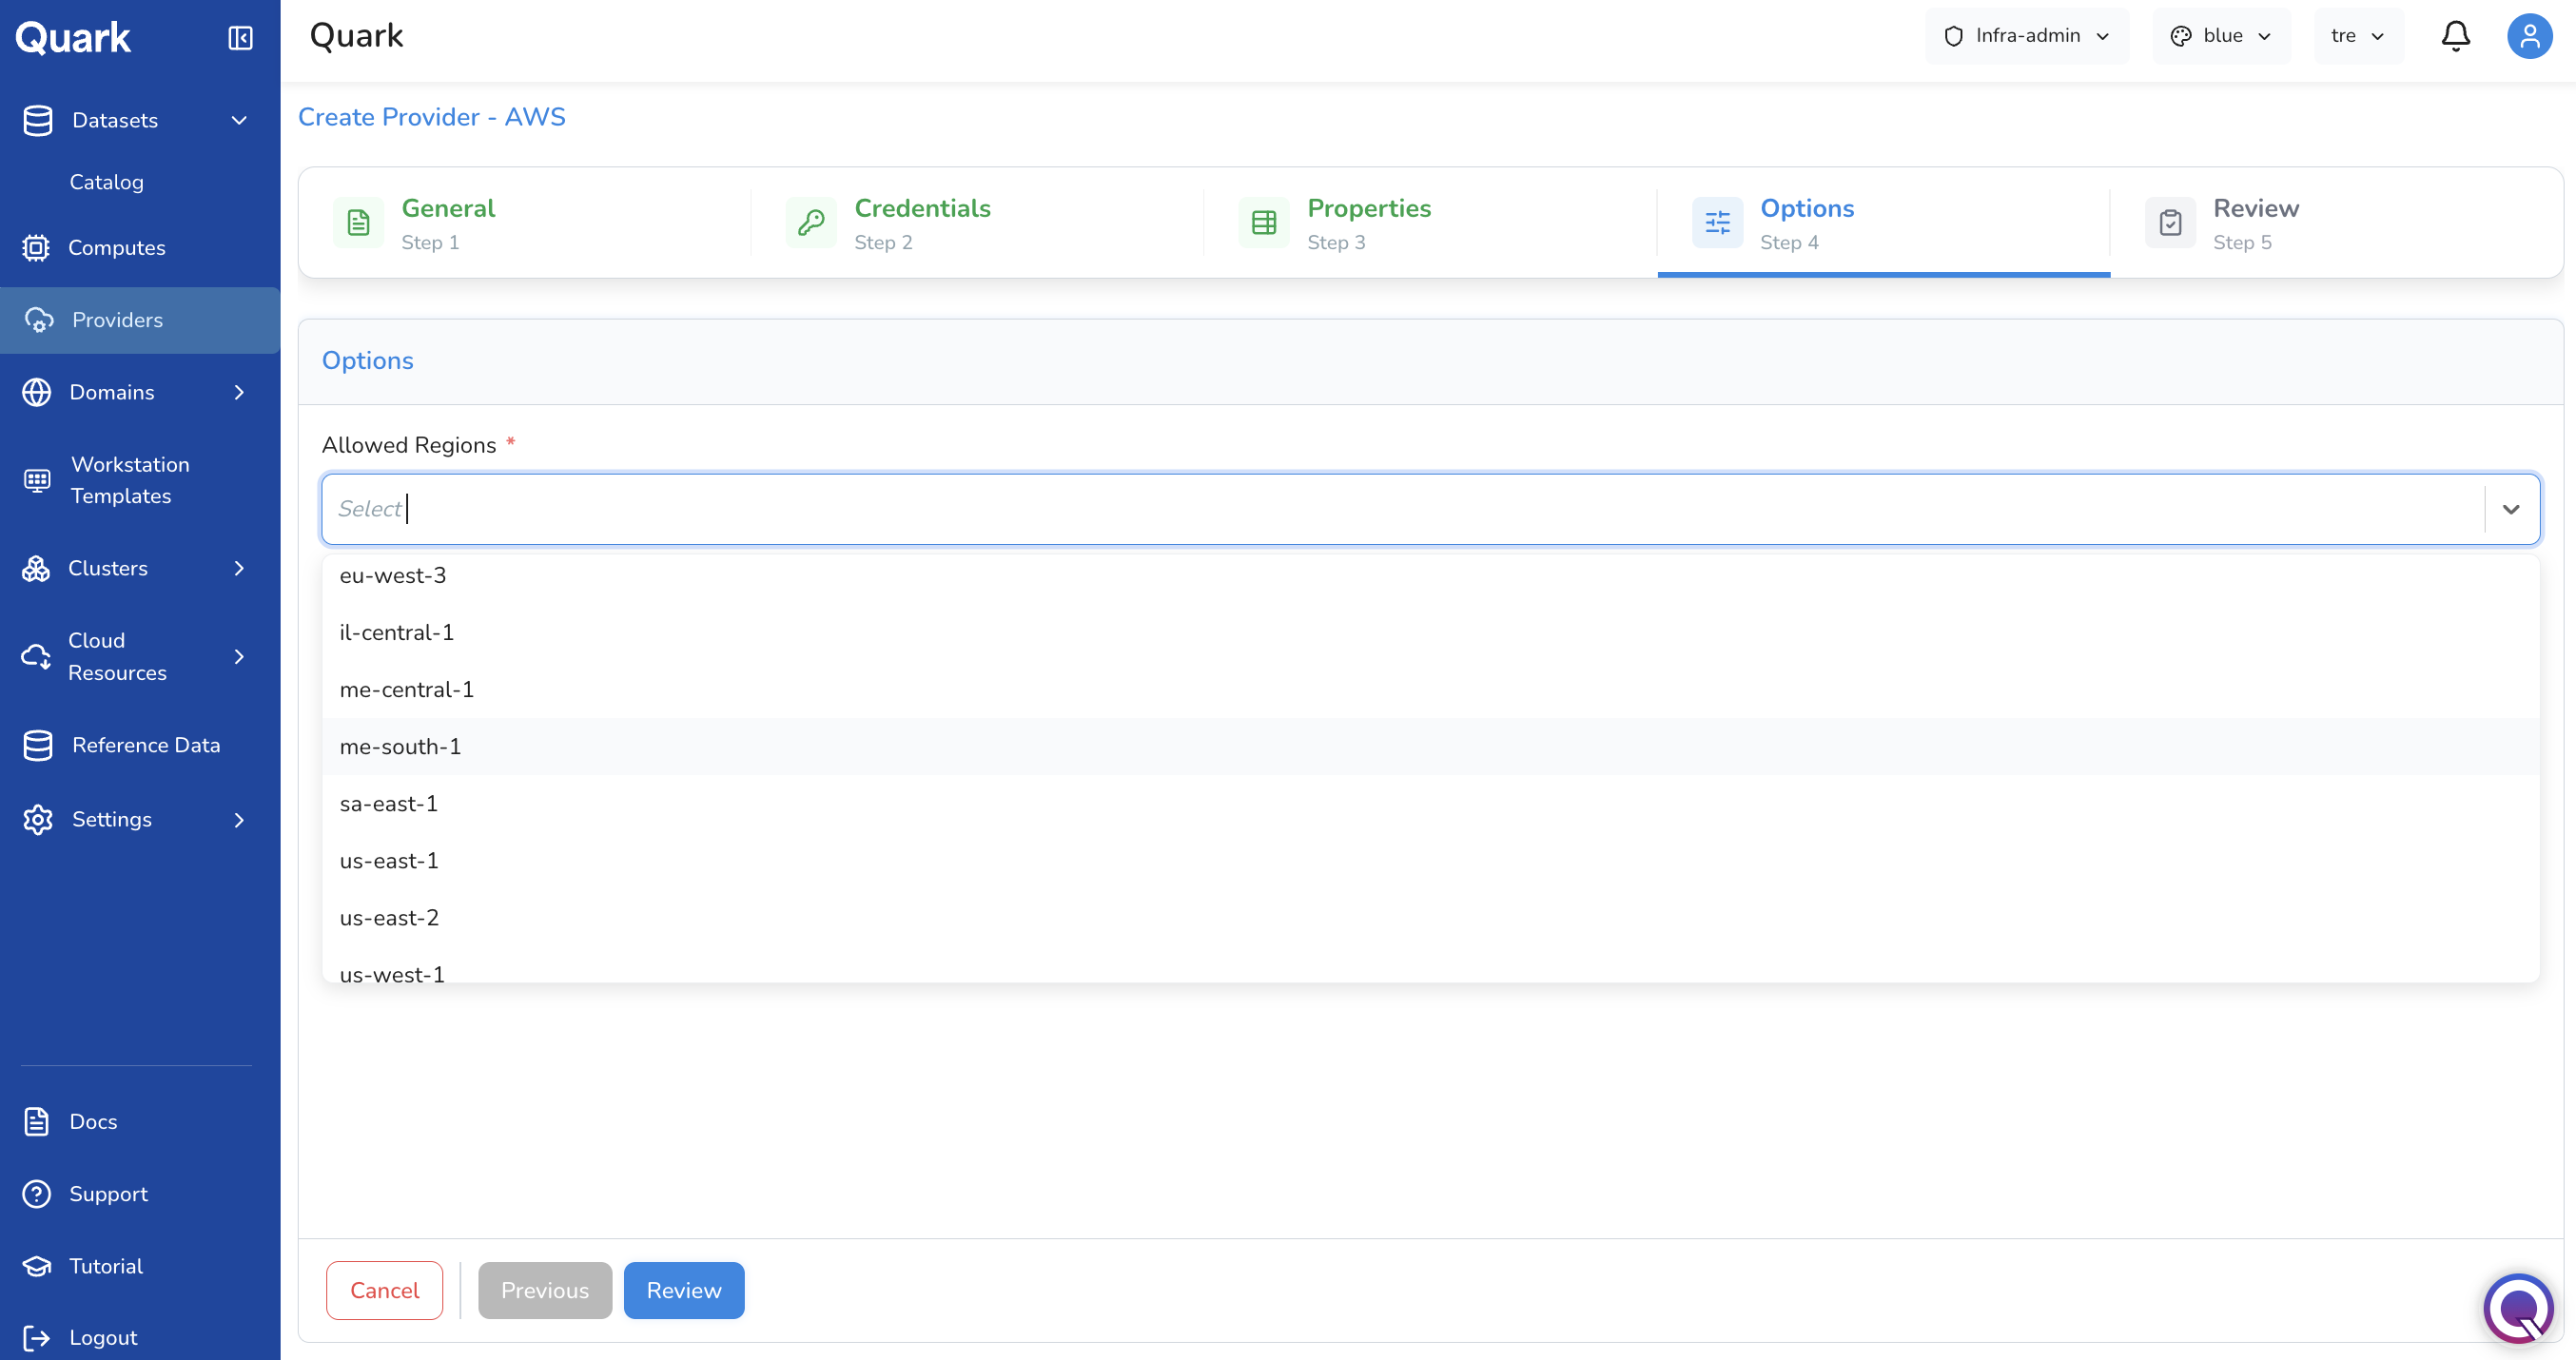
Task: Click the Domains globe icon
Action: (37, 392)
